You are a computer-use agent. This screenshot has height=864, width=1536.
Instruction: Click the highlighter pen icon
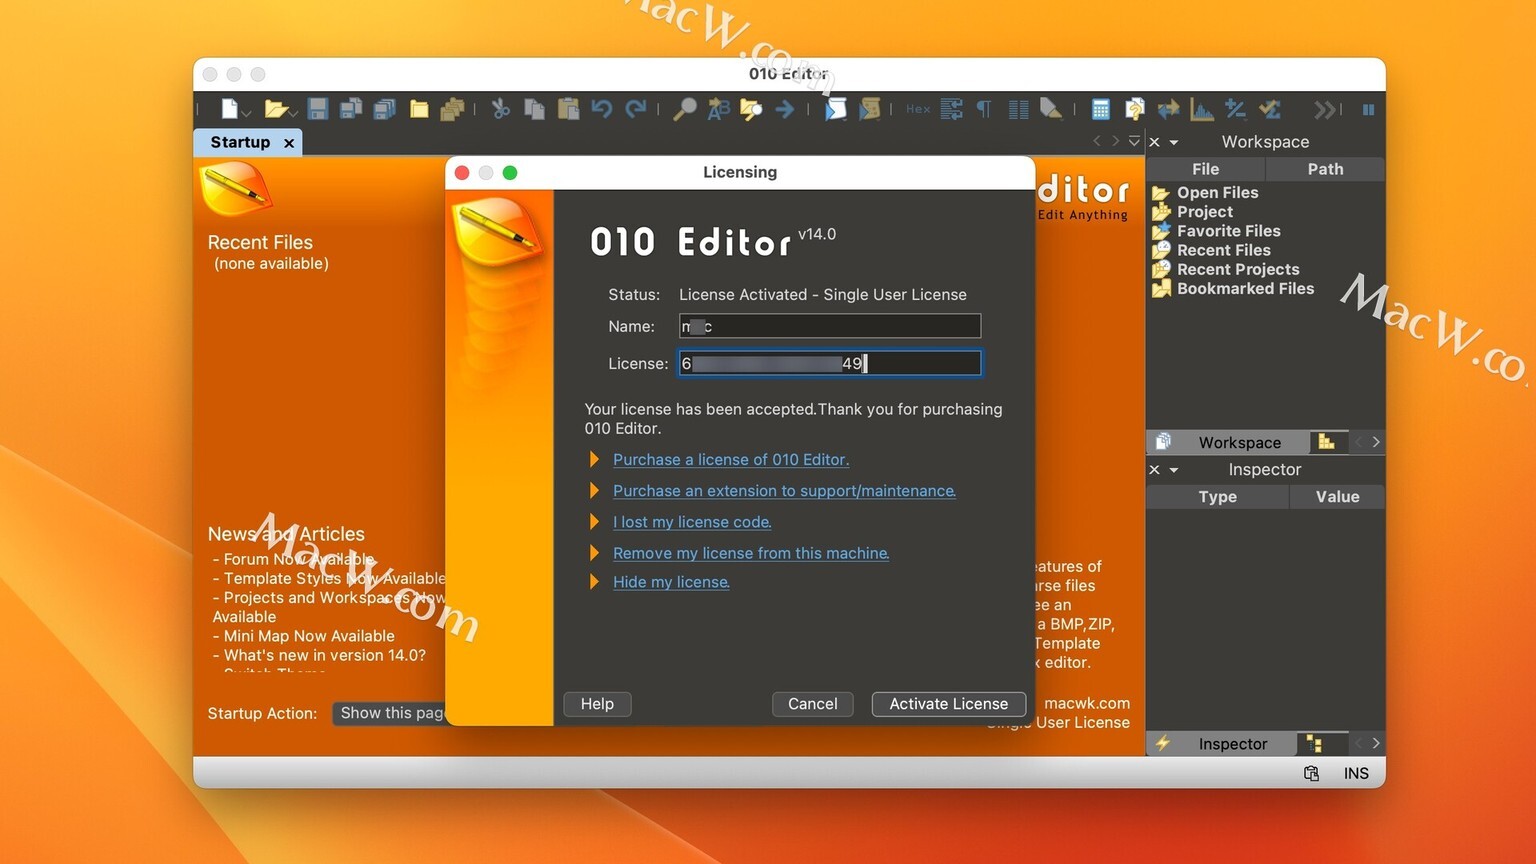coord(1051,109)
